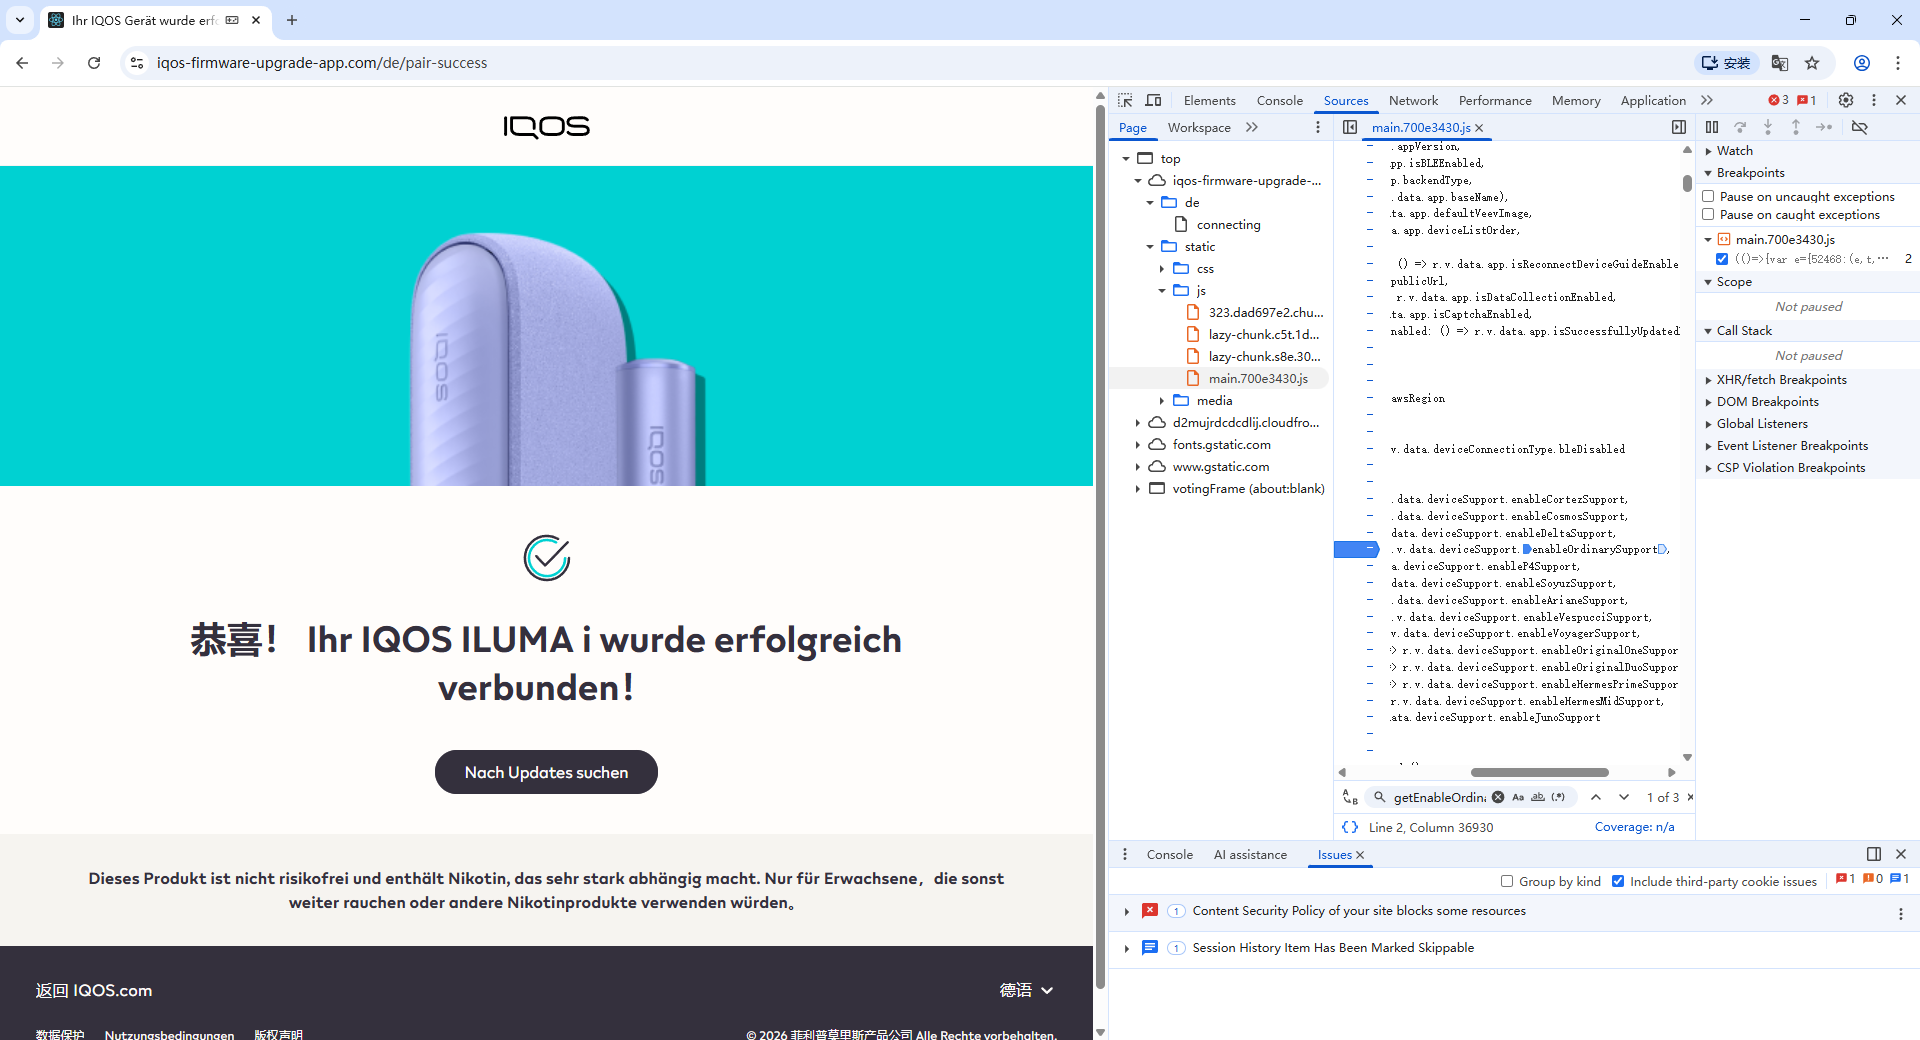Image resolution: width=1920 pixels, height=1040 pixels.
Task: Check the Group by kind option
Action: (1507, 881)
